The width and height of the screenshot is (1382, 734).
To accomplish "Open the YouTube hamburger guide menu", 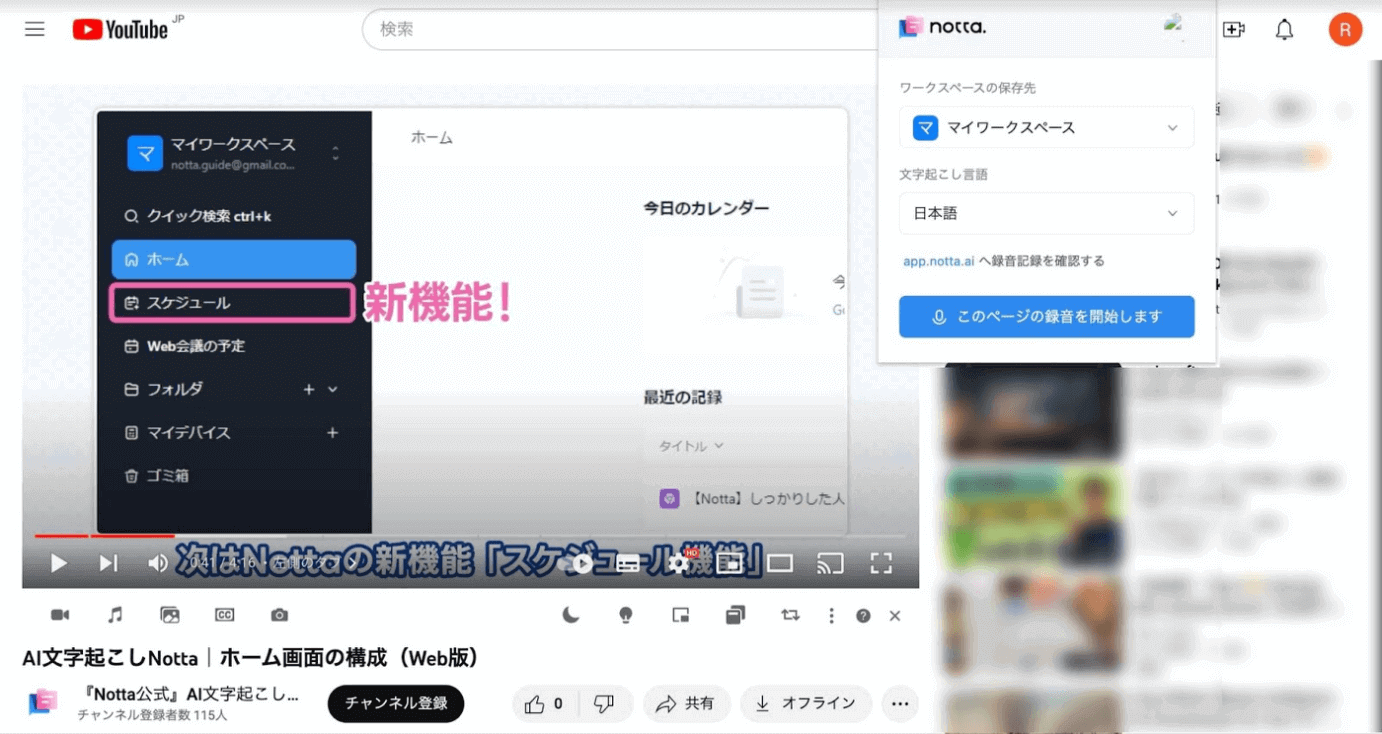I will pos(35,29).
